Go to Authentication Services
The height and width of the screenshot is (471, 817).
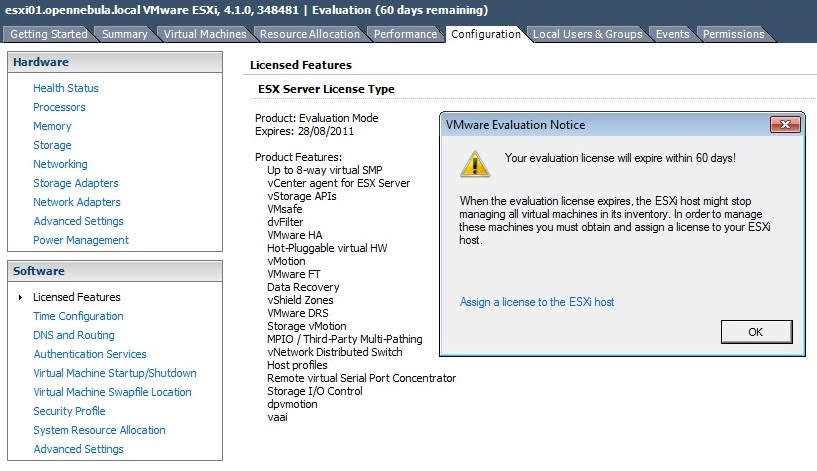[90, 354]
